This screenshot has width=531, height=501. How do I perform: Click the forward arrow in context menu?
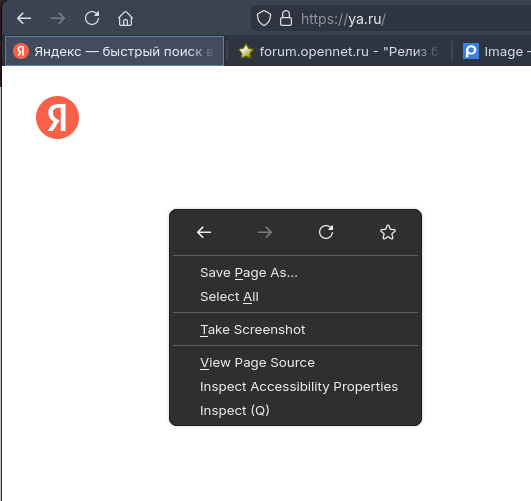pos(265,232)
